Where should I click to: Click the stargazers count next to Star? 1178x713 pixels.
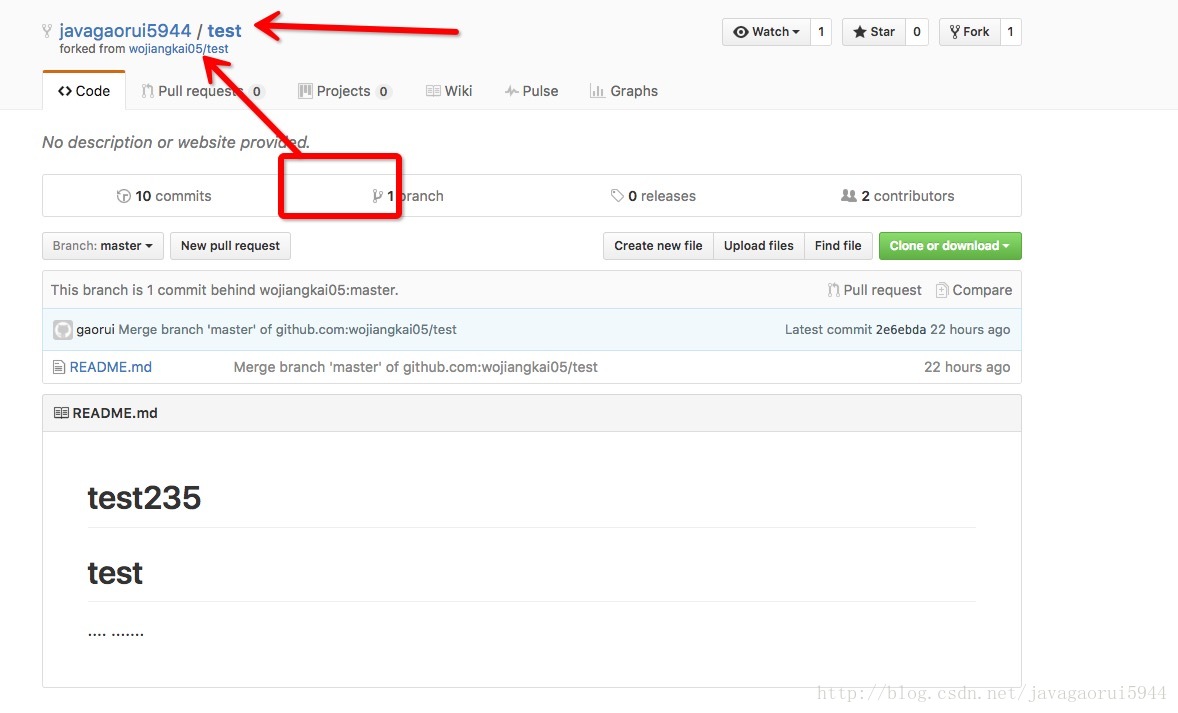tap(917, 32)
